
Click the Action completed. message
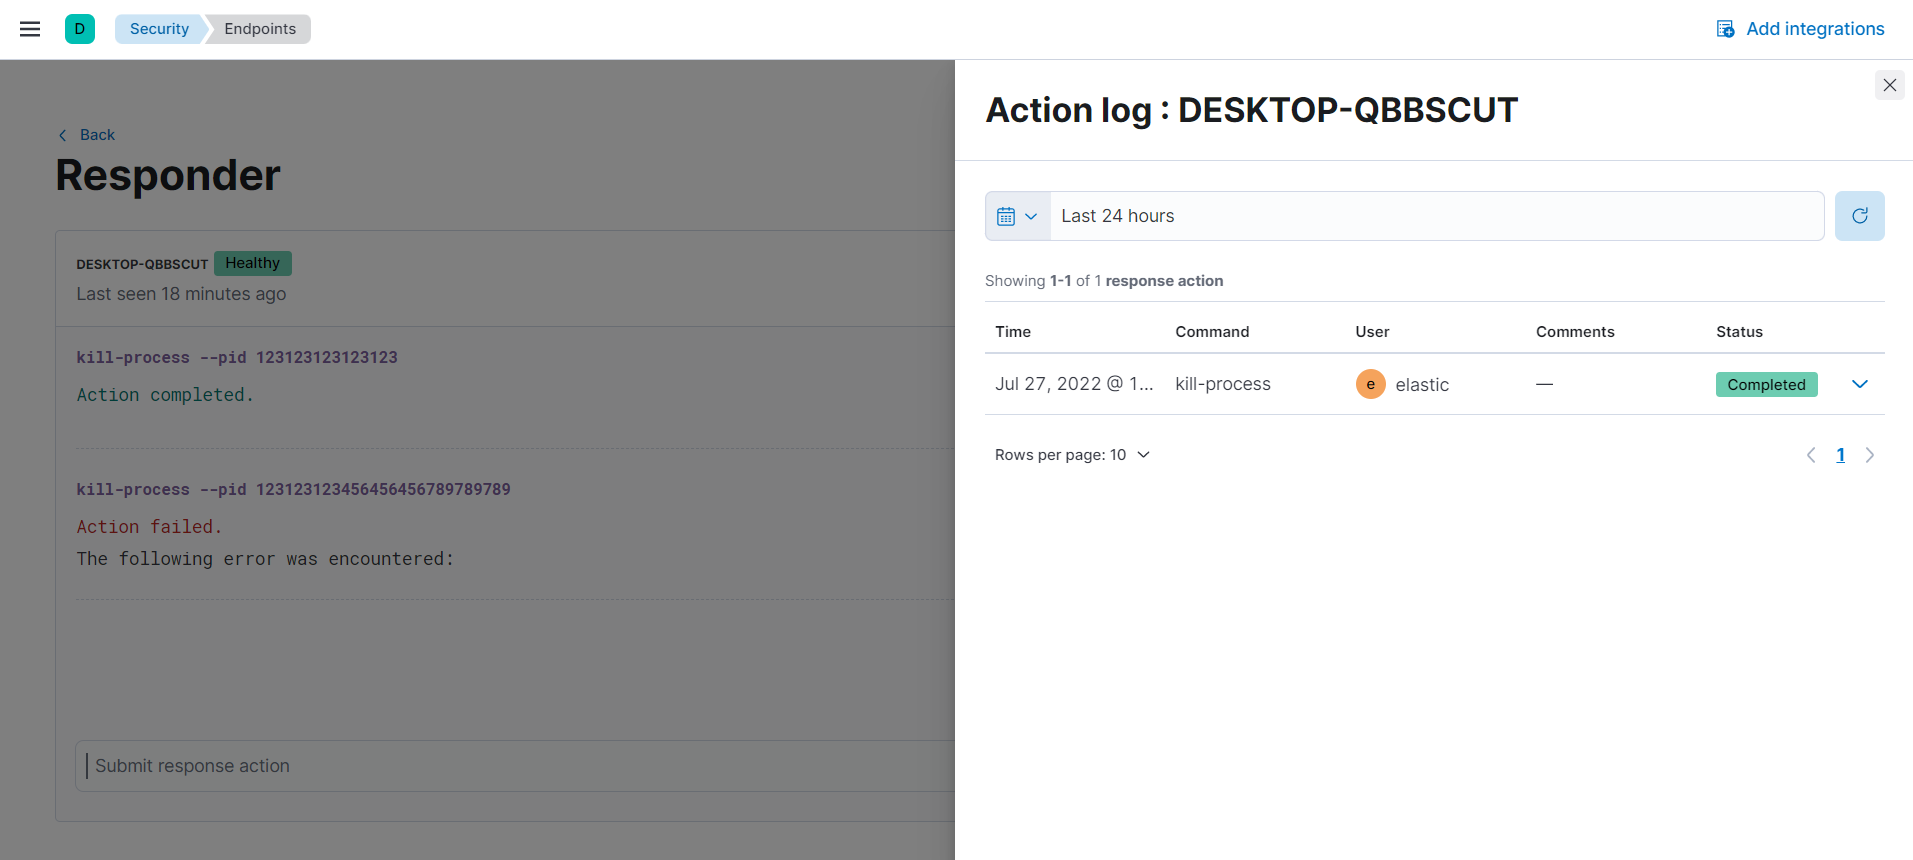click(165, 395)
